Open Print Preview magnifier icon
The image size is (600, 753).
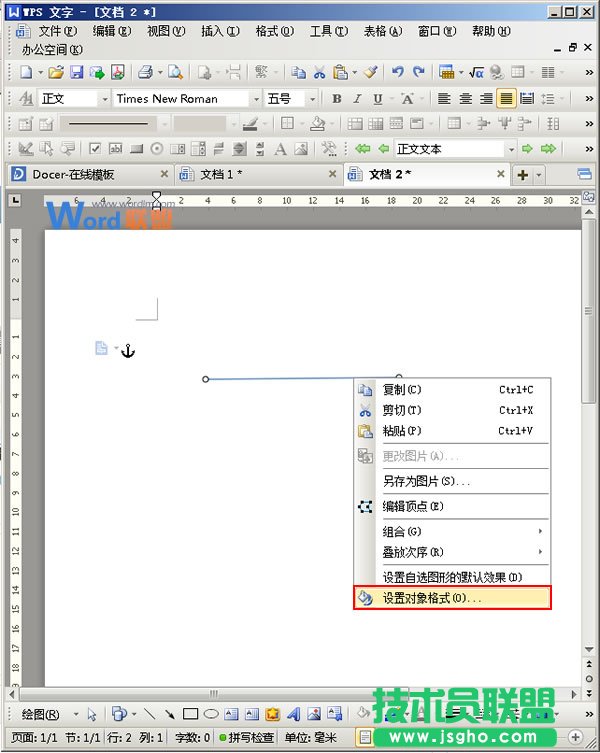175,73
